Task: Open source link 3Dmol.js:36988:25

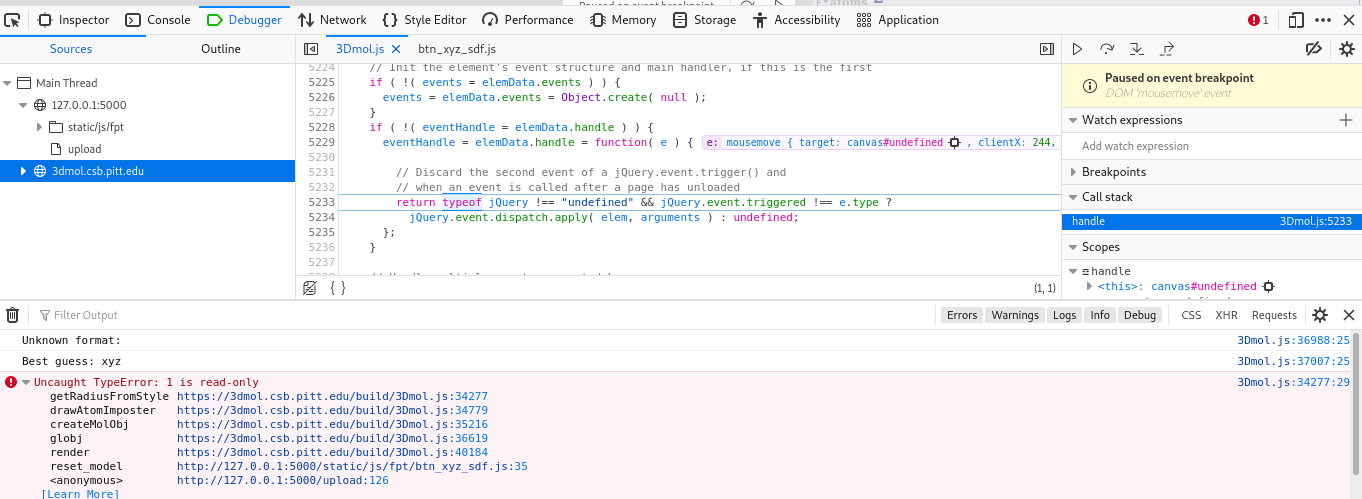Action: [1293, 340]
